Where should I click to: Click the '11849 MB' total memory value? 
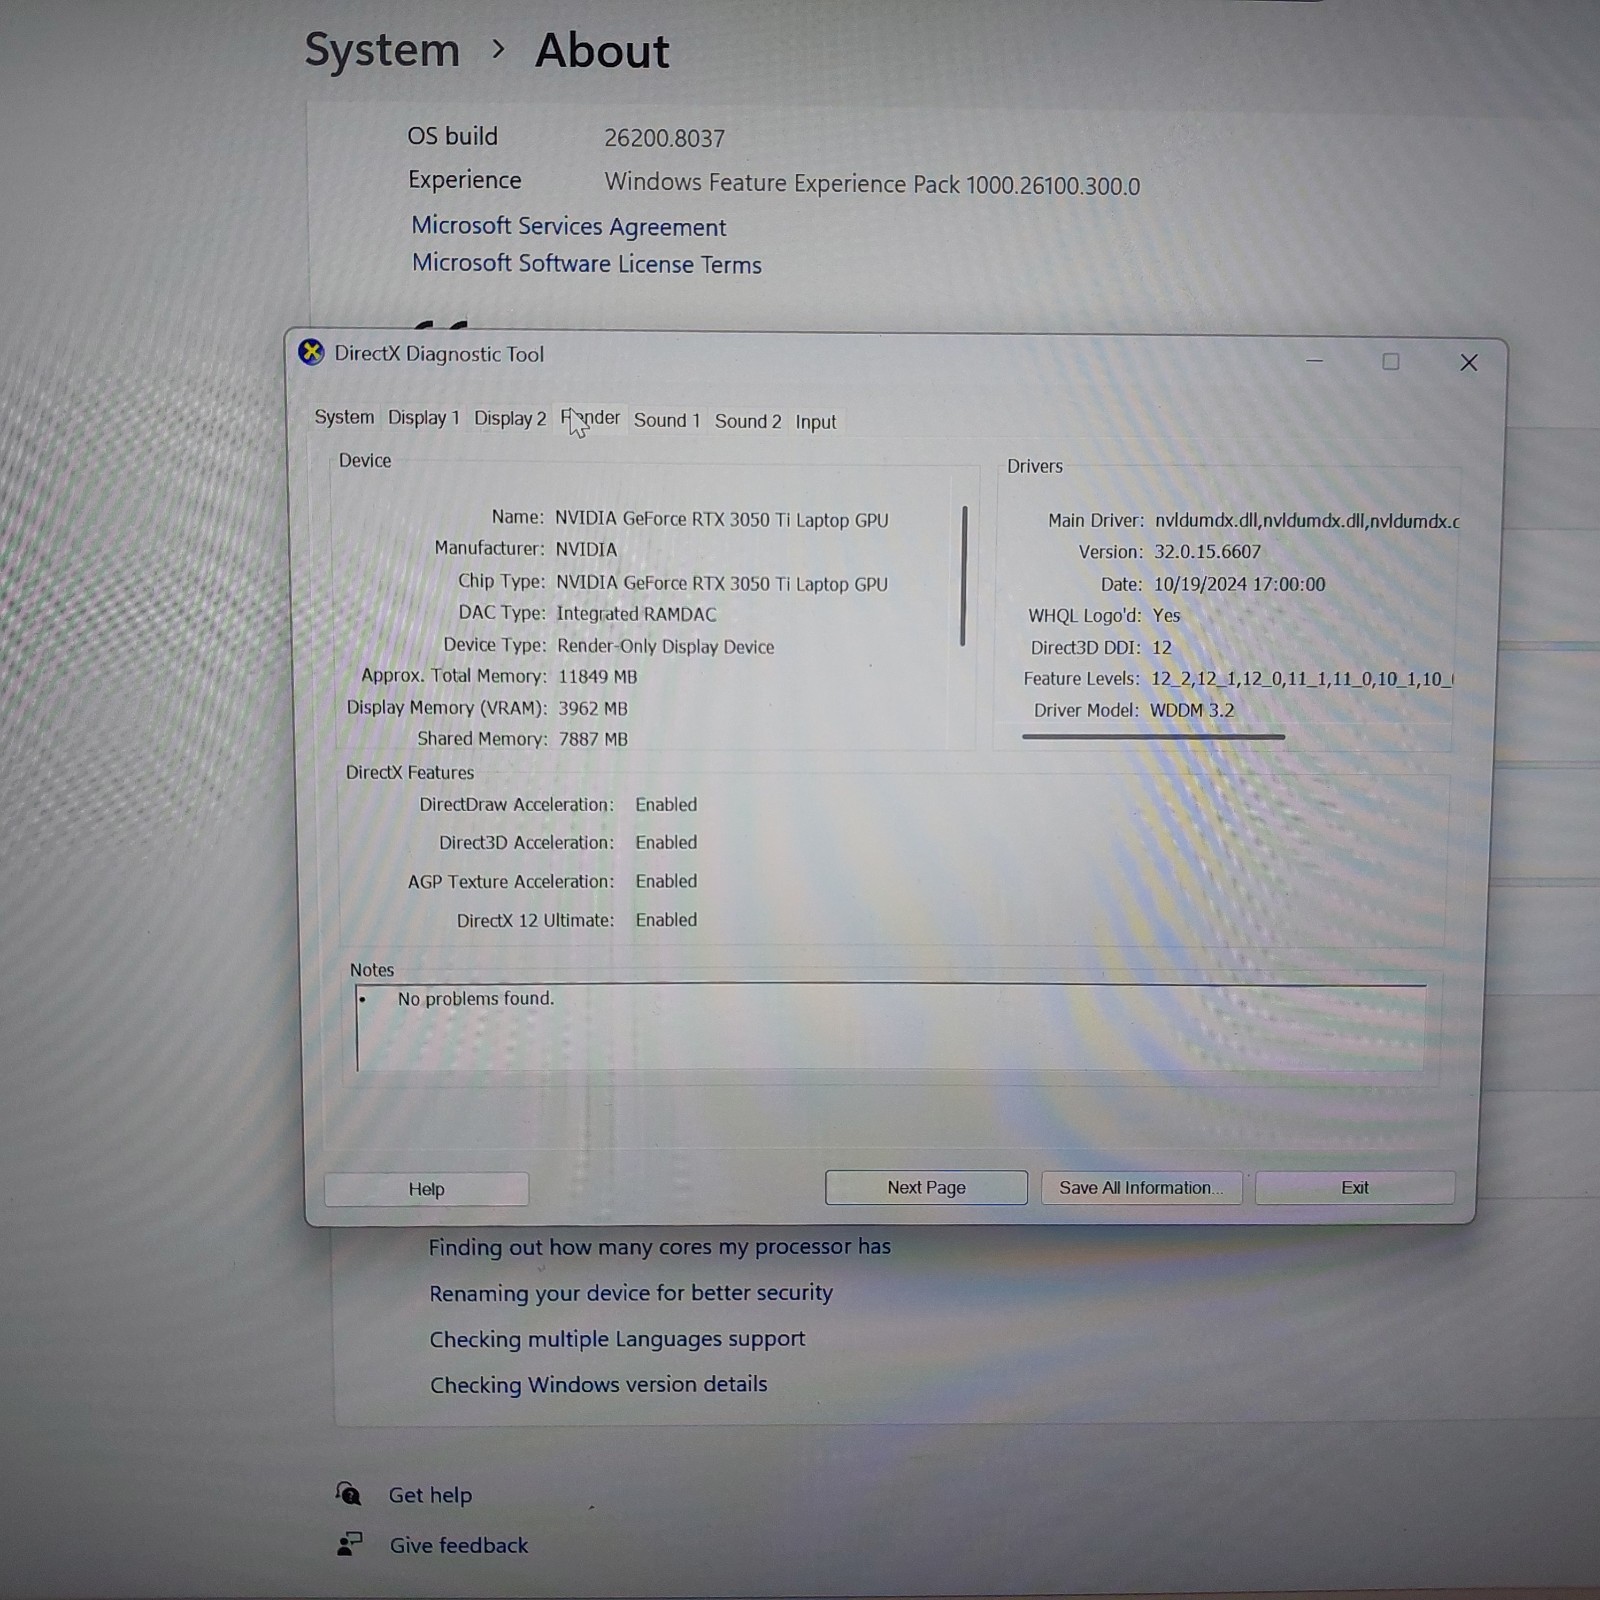(598, 677)
